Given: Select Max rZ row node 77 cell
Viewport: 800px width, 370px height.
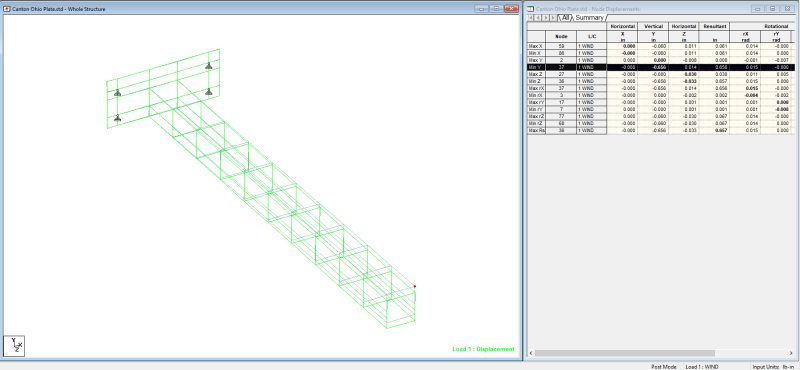Looking at the screenshot, I should (x=561, y=116).
